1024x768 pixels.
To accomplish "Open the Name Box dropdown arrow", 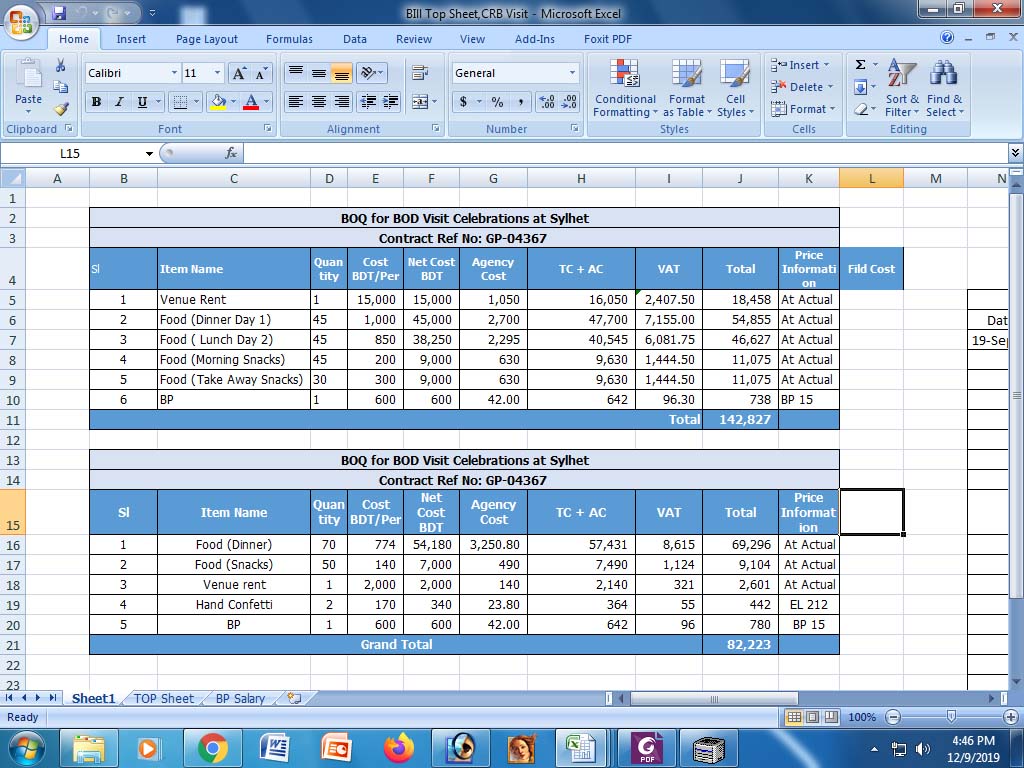I will click(149, 154).
